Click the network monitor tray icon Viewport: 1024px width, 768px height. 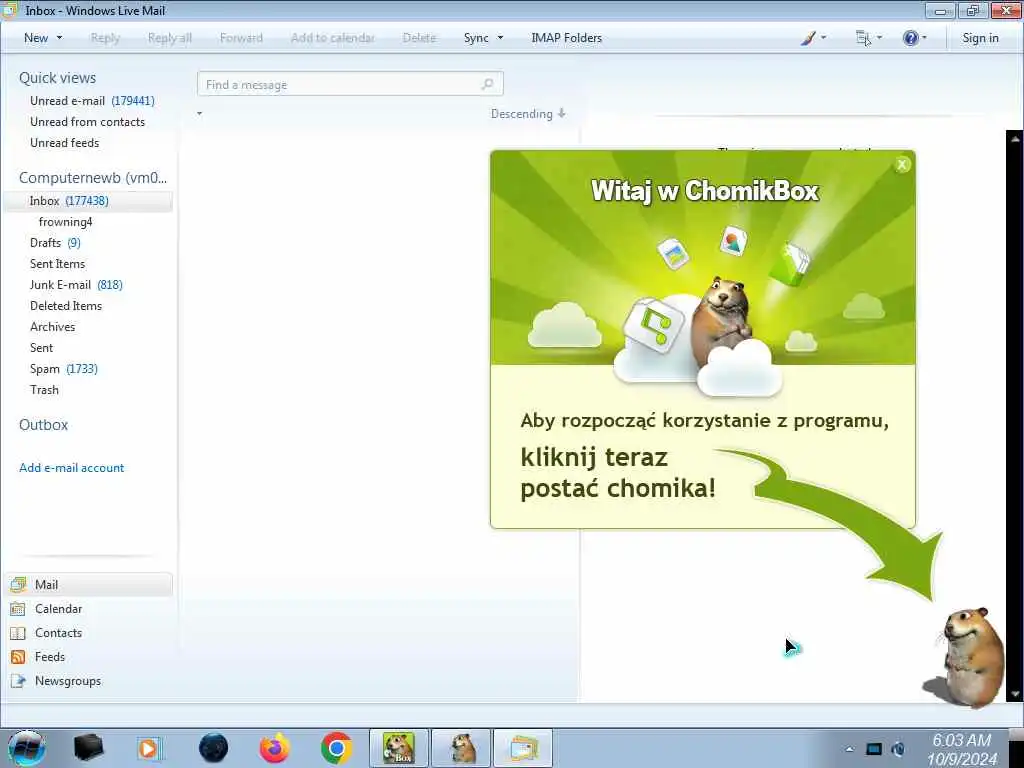click(874, 749)
